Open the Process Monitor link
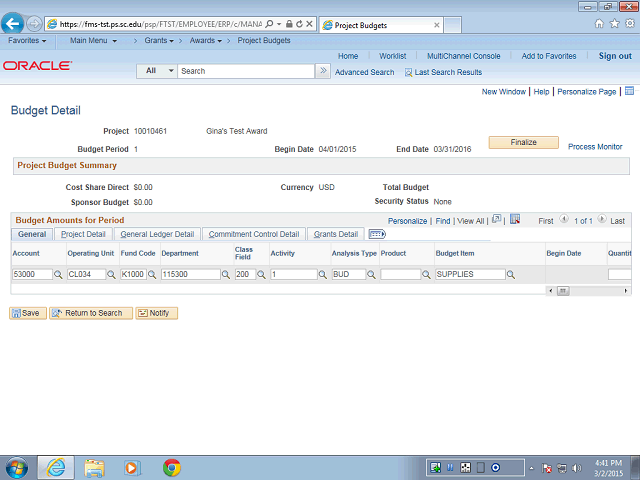Viewport: 640px width, 480px height. (x=595, y=147)
